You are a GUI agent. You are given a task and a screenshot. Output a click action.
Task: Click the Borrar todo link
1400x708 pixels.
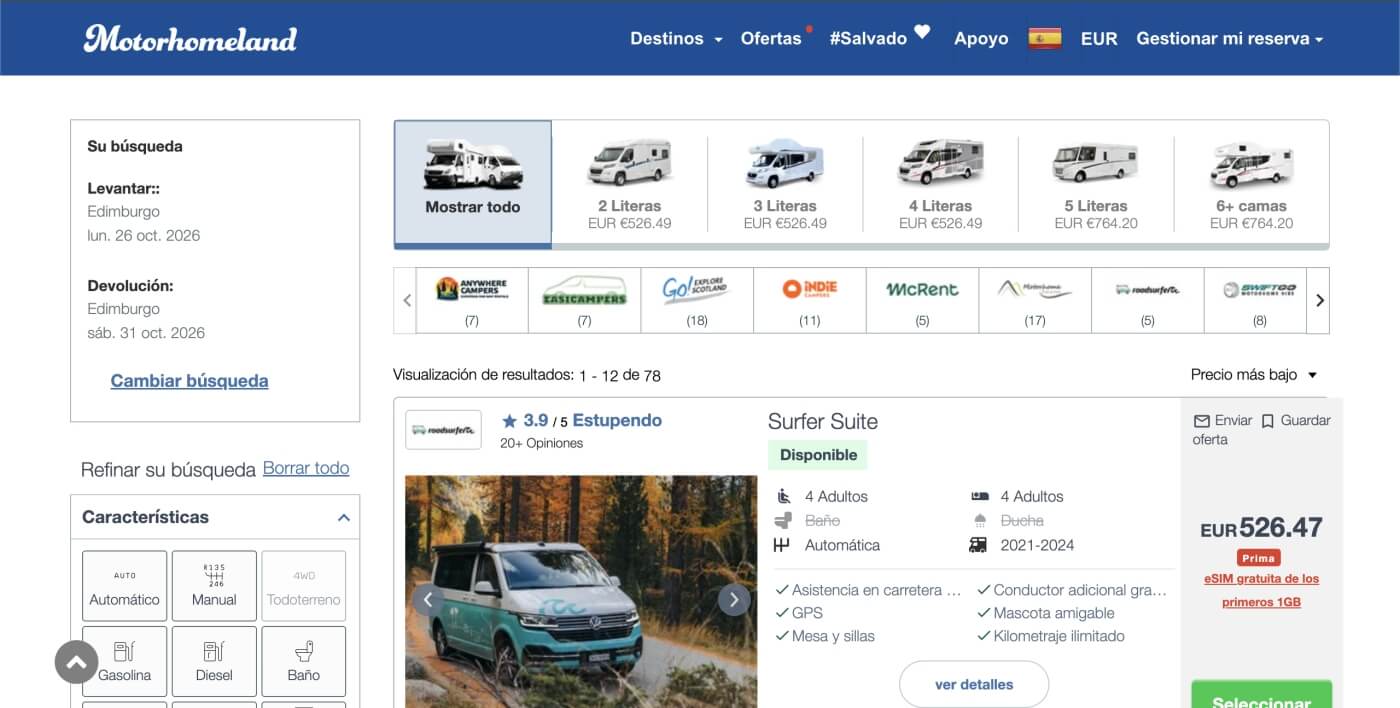pos(306,468)
